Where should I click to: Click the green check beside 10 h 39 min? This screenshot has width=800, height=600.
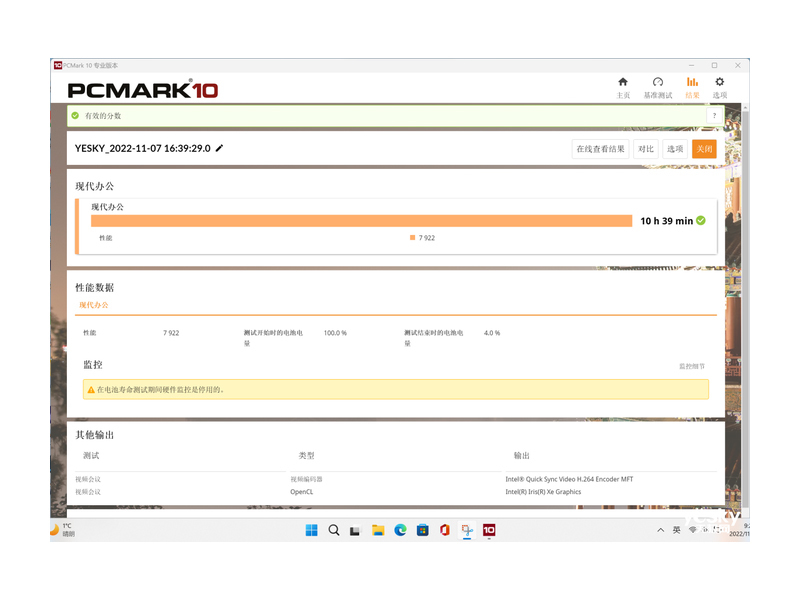pyautogui.click(x=701, y=220)
